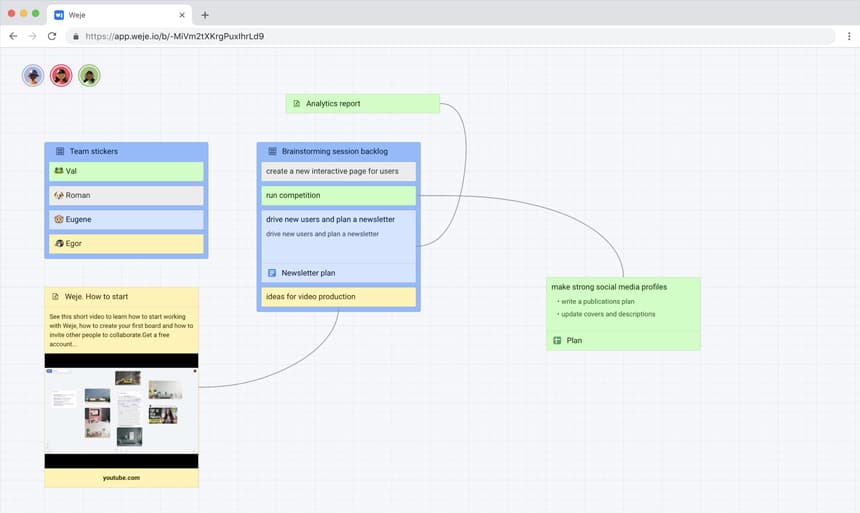
Task: Click the third user avatar with green background
Action: coord(89,76)
